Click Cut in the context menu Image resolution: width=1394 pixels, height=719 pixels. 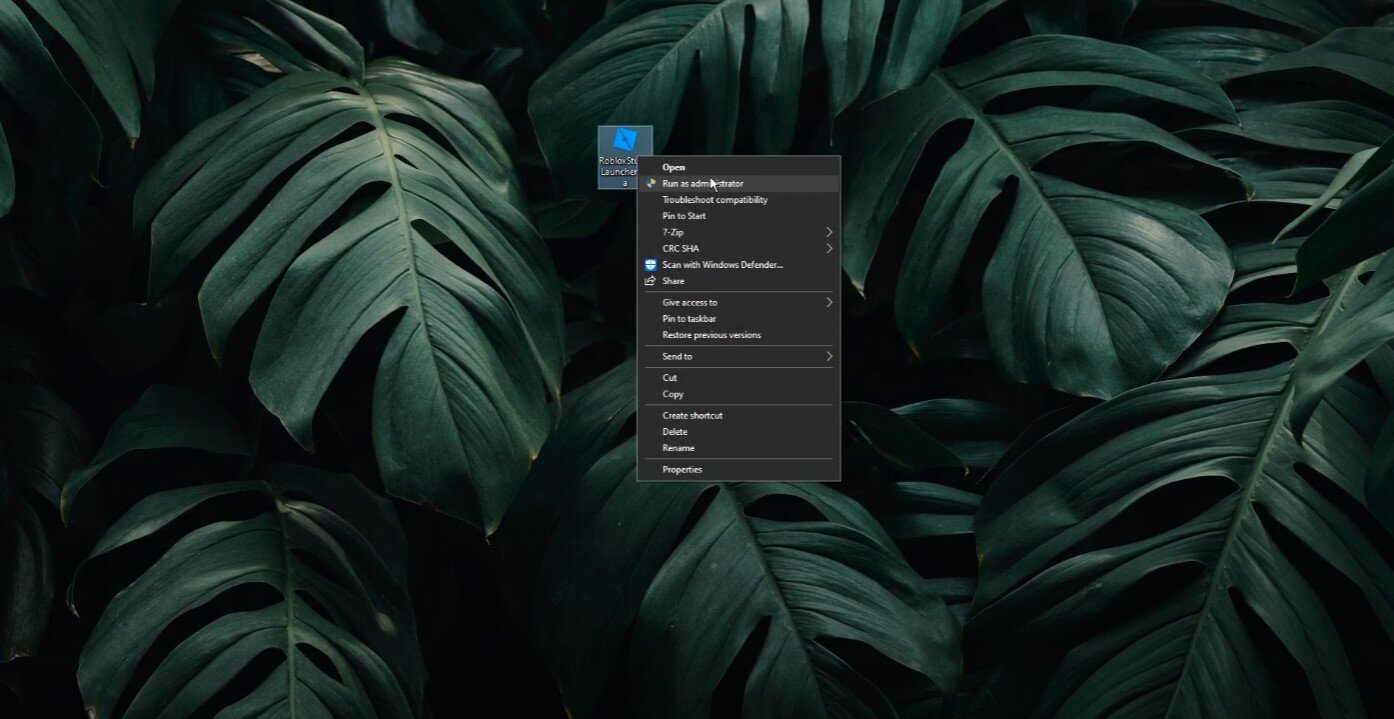tap(669, 378)
